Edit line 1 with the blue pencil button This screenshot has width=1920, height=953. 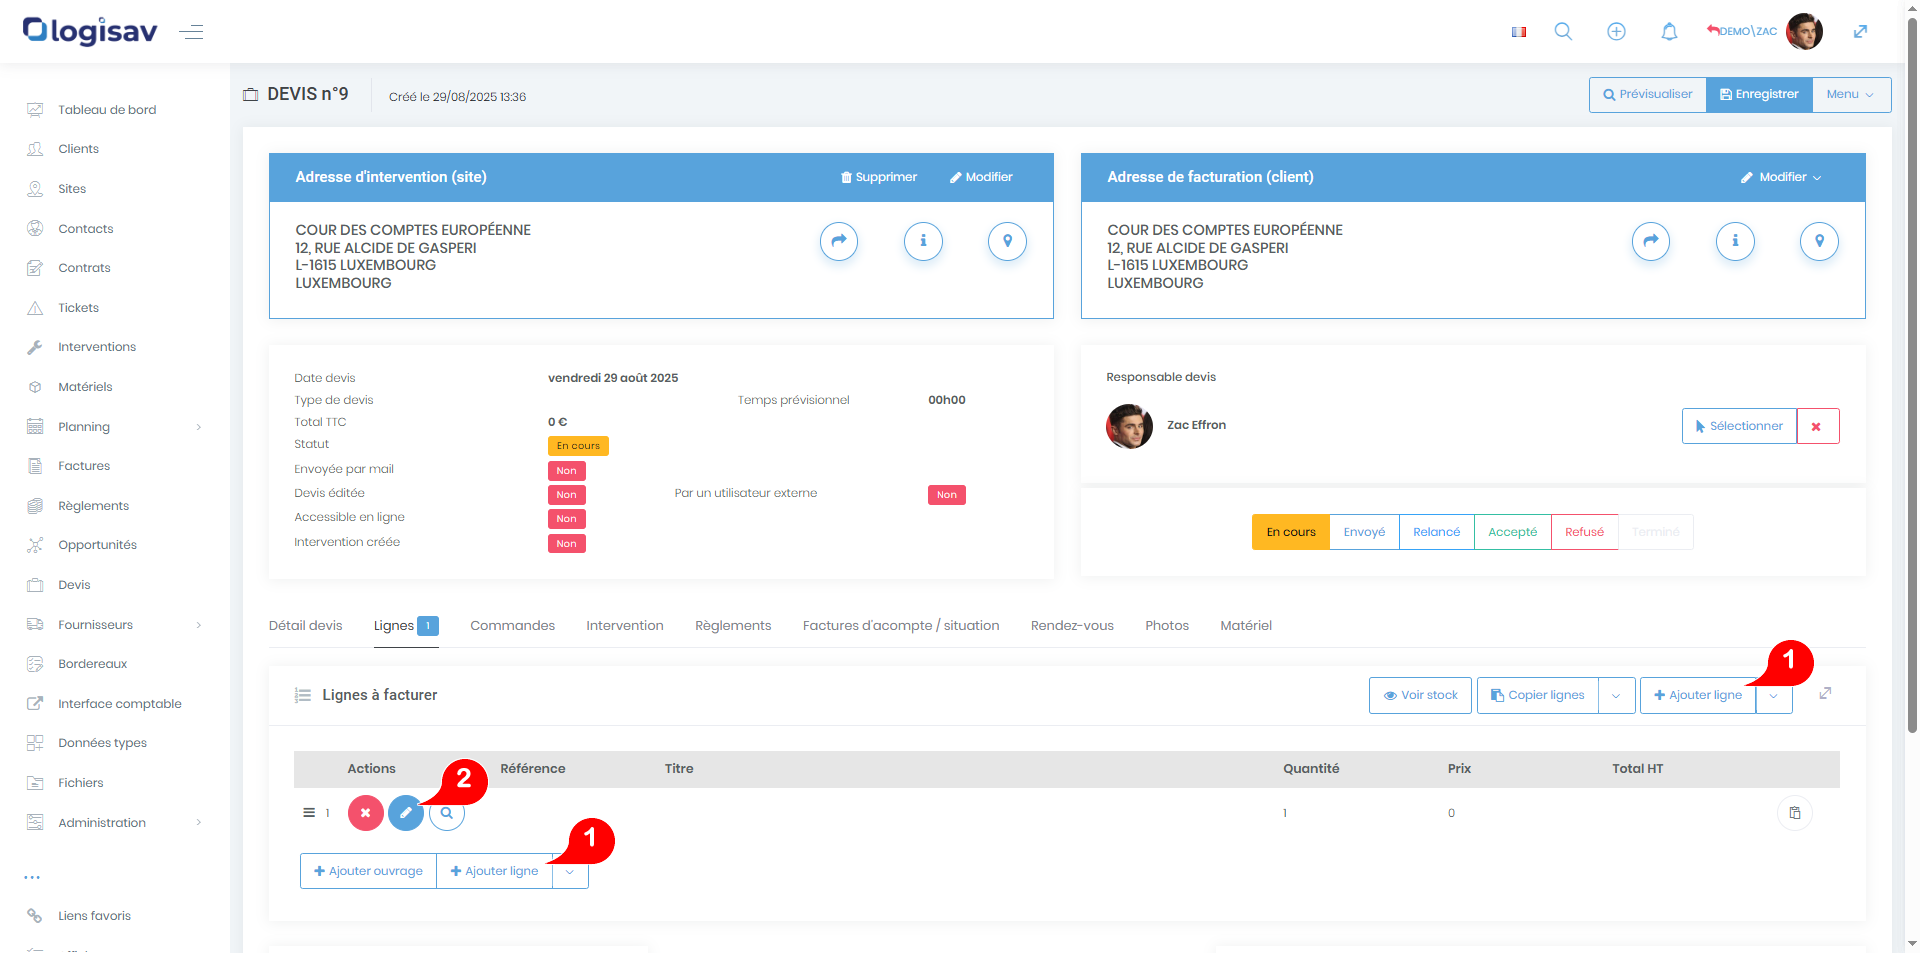coord(406,813)
